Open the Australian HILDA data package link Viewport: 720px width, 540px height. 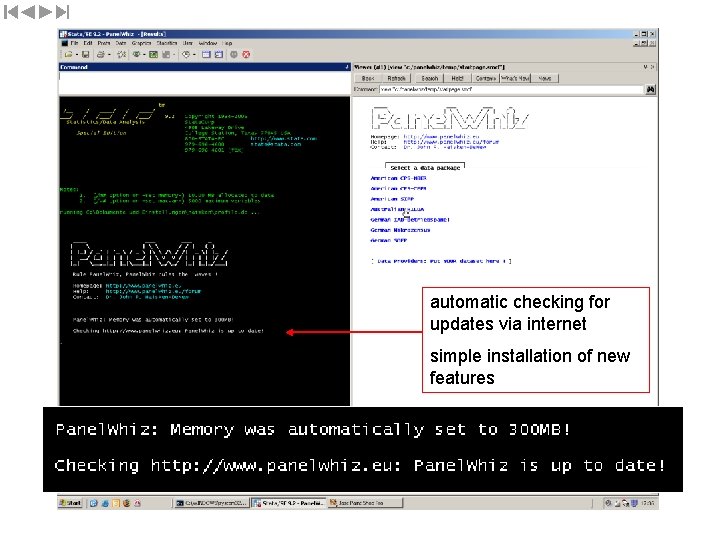[x=397, y=209]
